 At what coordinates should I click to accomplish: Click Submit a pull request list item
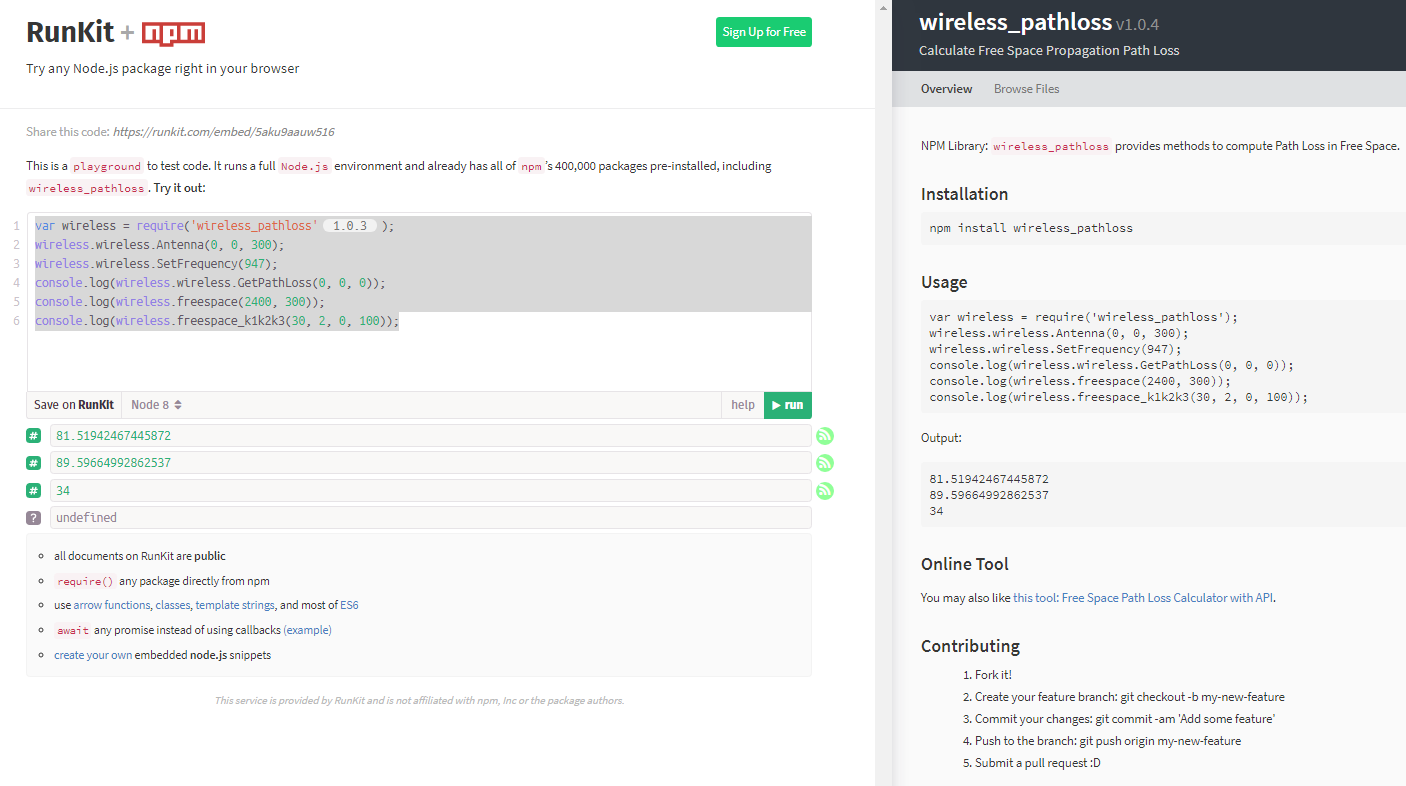click(x=1038, y=763)
